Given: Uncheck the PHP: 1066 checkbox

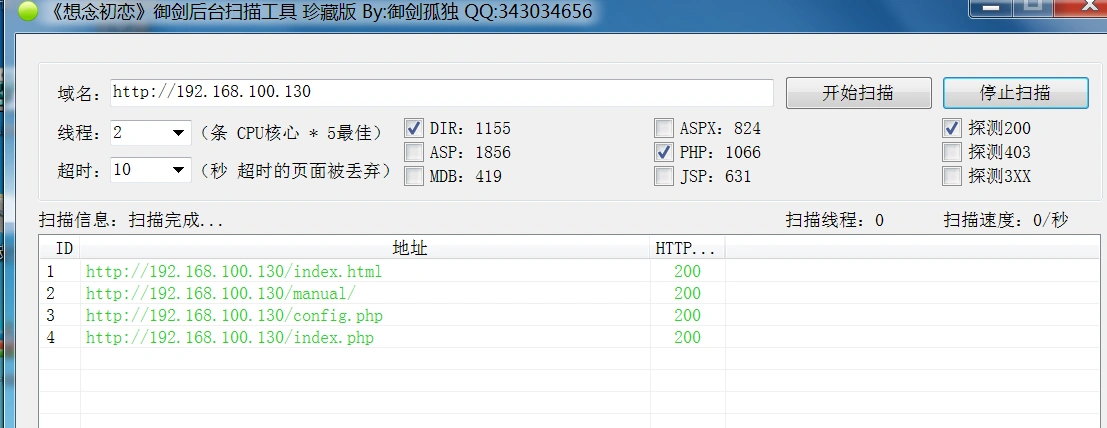Looking at the screenshot, I should 664,152.
